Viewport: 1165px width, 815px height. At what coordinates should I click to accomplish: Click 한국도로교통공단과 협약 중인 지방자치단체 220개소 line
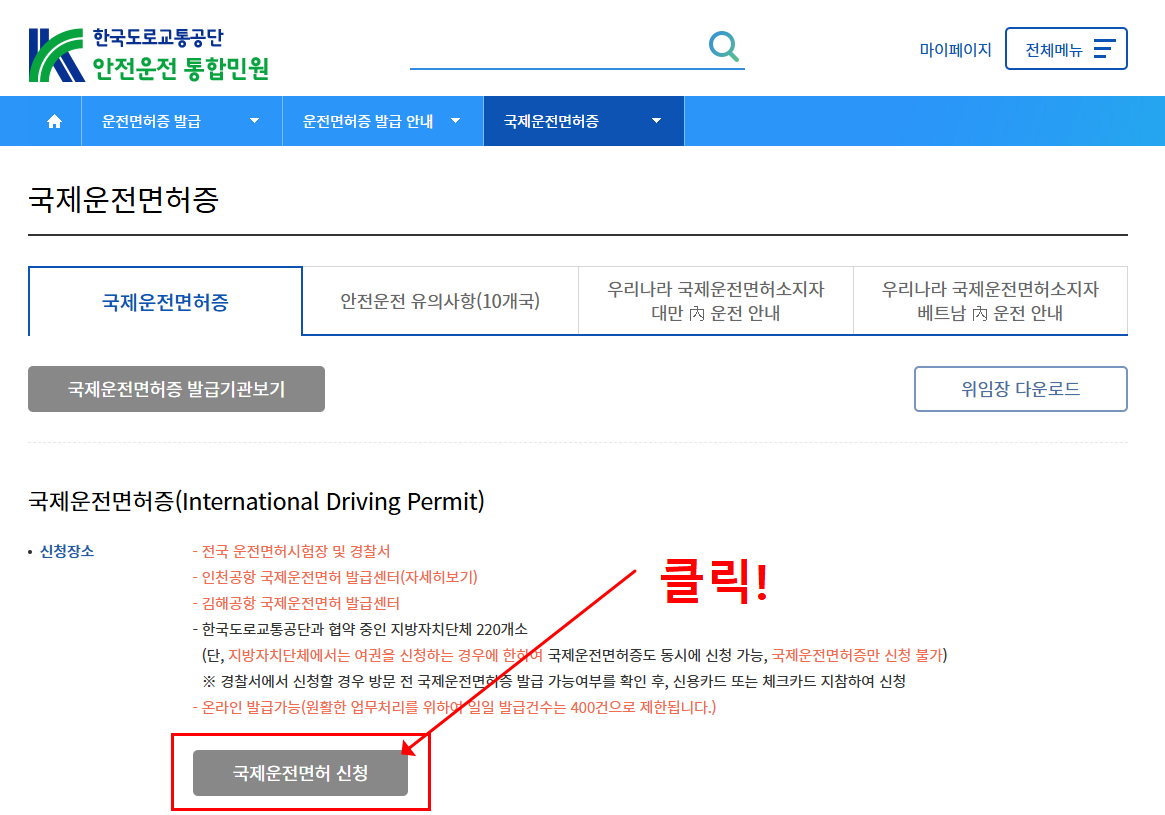click(x=360, y=629)
